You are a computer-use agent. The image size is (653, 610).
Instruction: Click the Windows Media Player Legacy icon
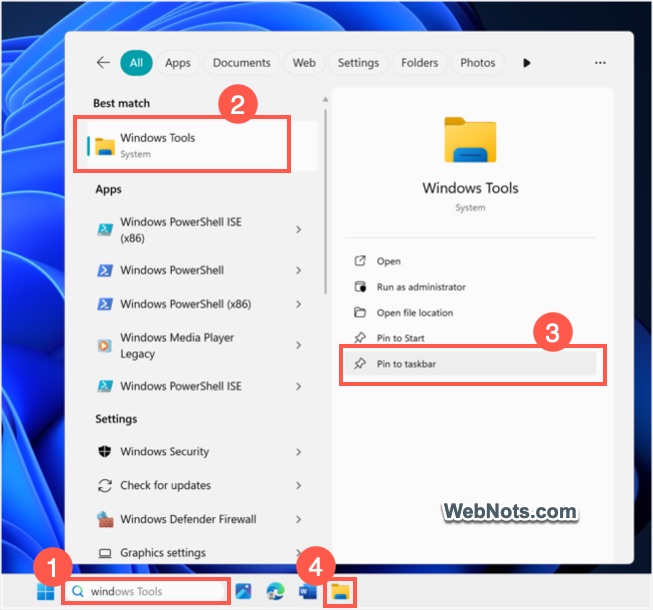coord(104,345)
